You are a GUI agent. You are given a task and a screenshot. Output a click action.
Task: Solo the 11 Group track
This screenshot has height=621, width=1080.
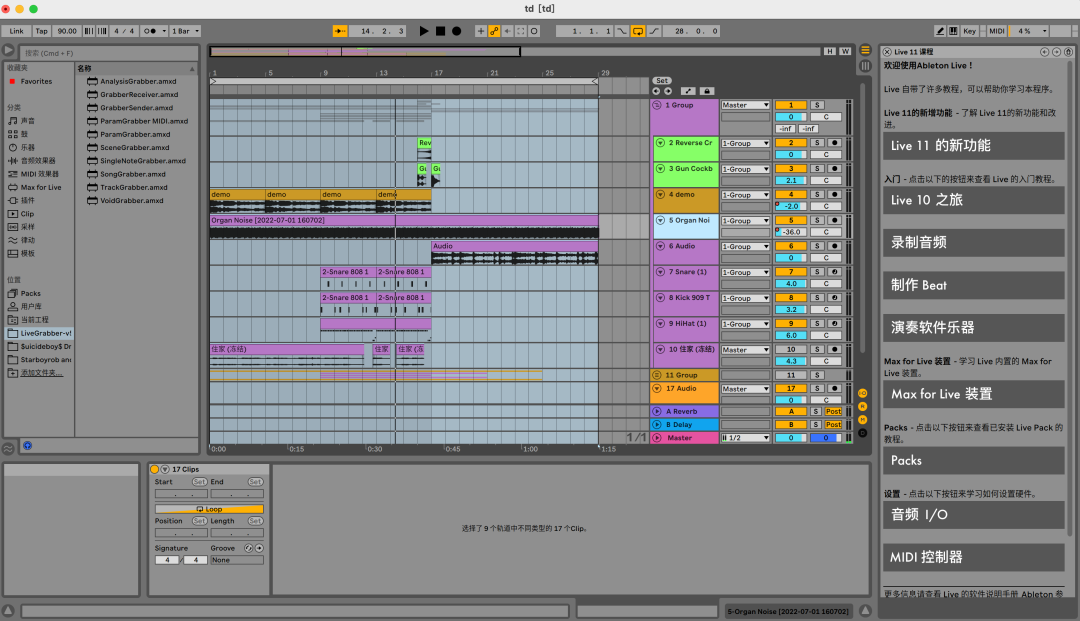(817, 375)
